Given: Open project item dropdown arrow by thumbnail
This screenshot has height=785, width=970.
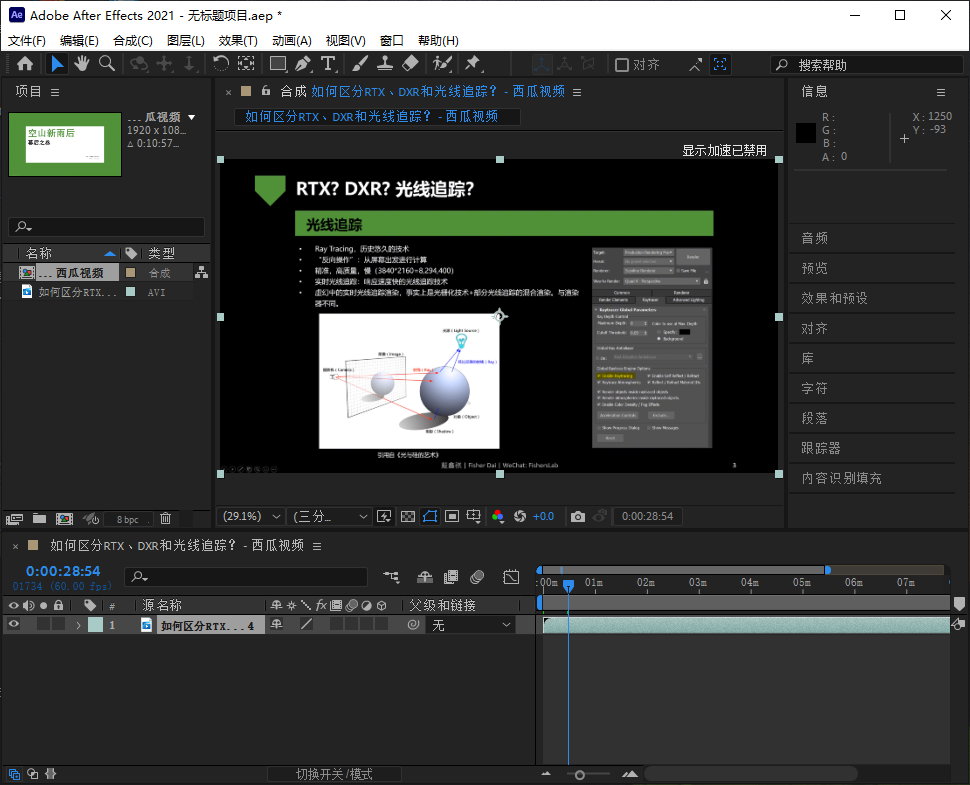Looking at the screenshot, I should (x=192, y=117).
